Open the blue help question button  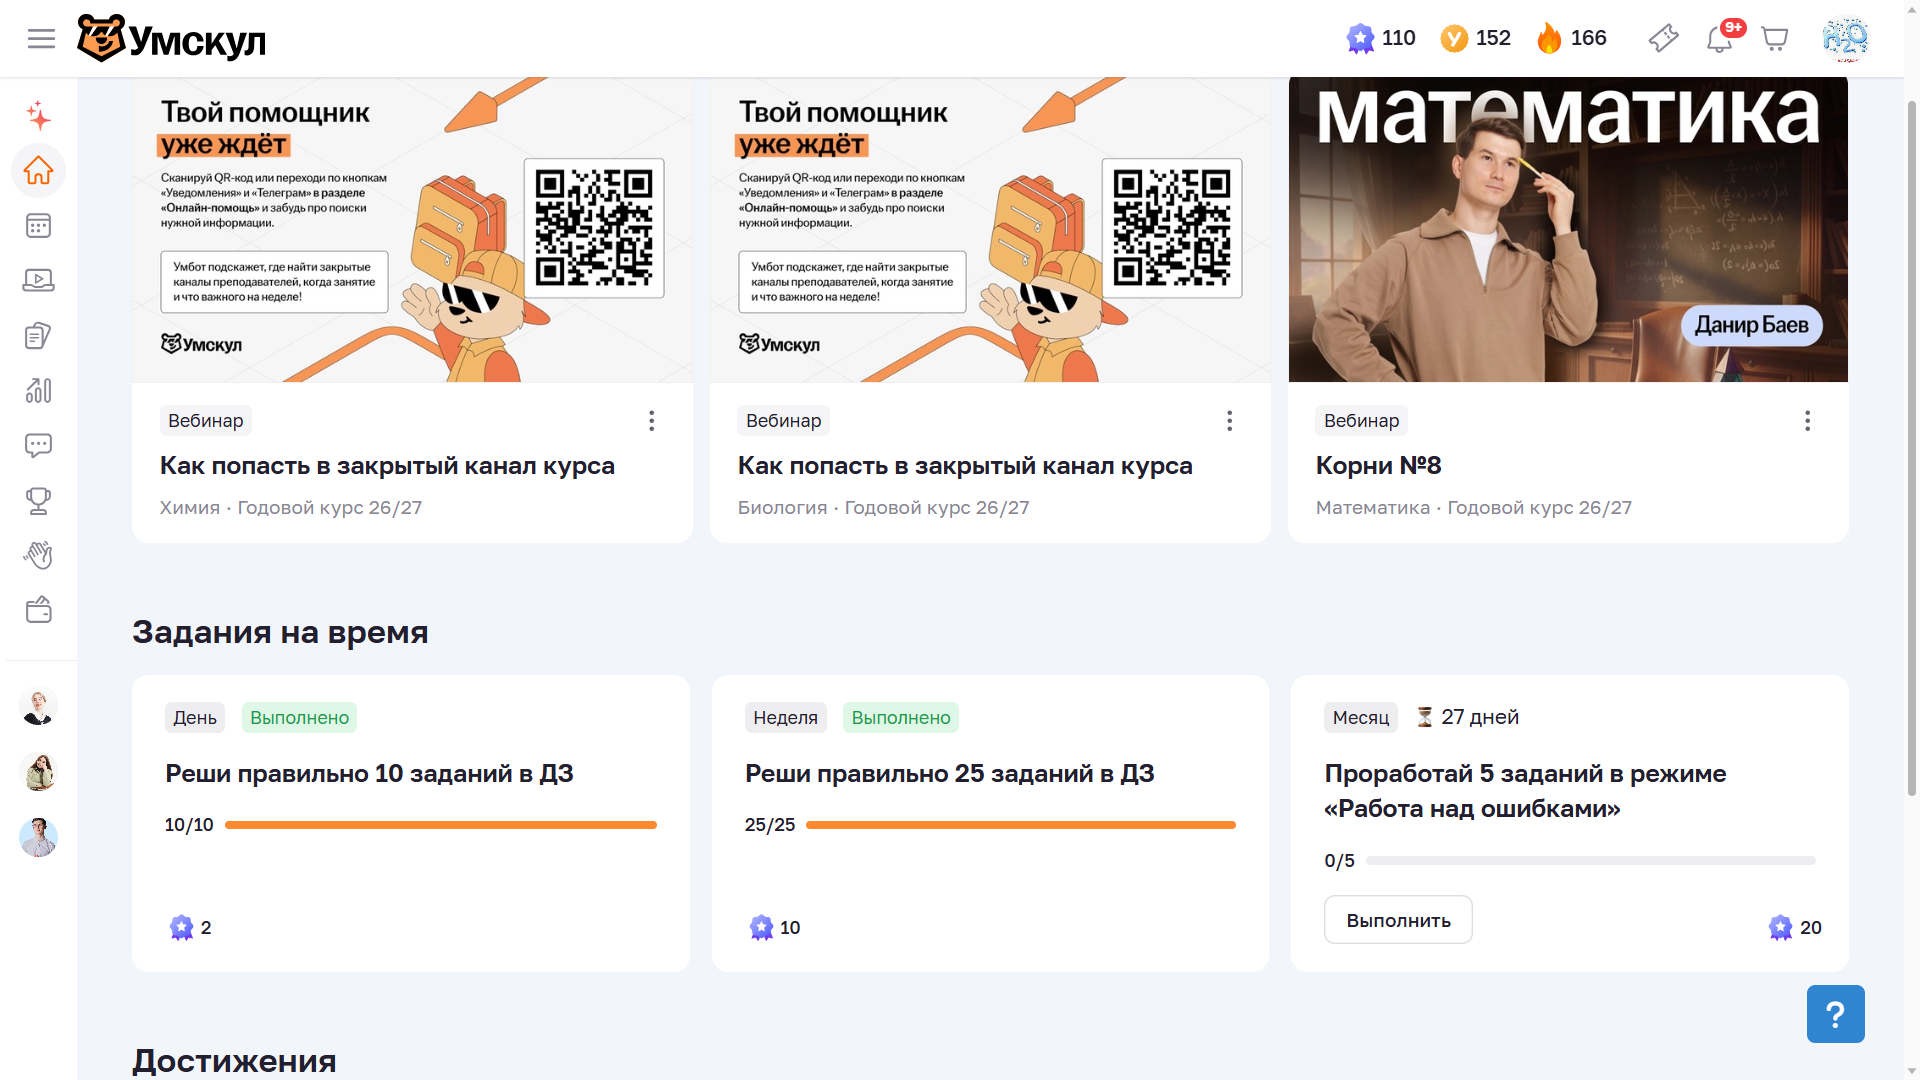[x=1835, y=1014]
